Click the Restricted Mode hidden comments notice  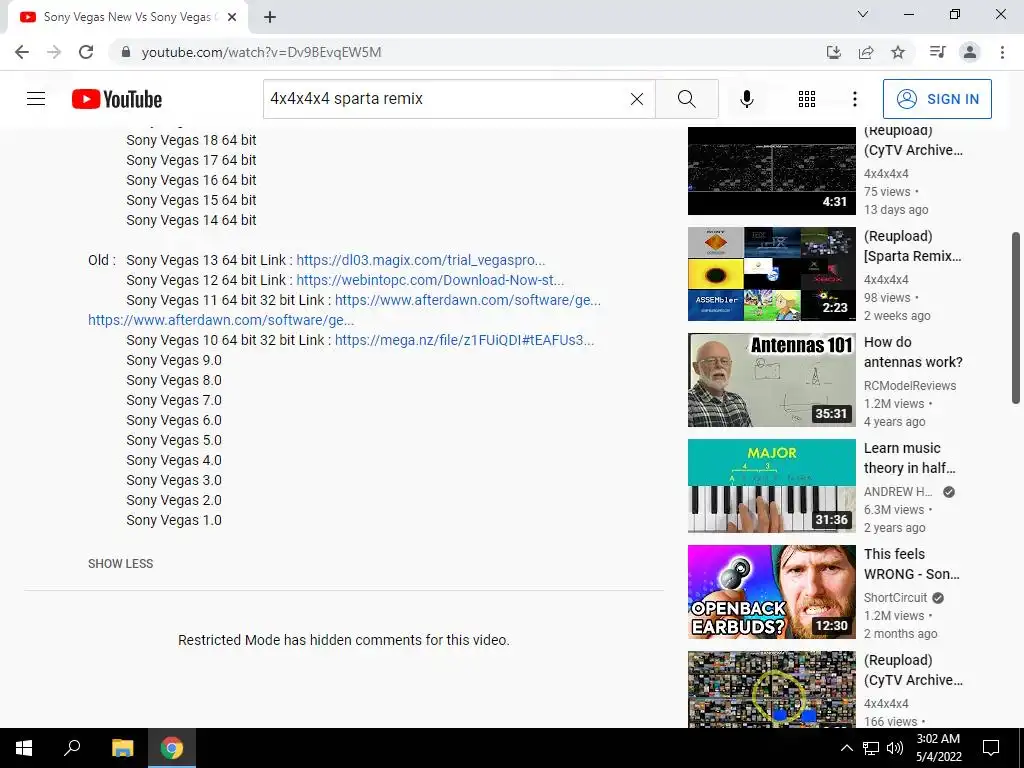[344, 640]
